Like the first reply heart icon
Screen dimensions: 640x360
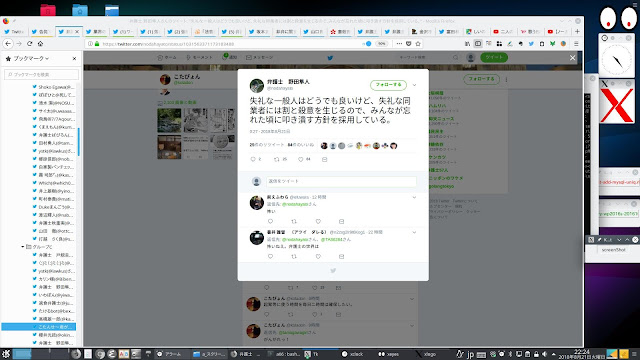(318, 221)
